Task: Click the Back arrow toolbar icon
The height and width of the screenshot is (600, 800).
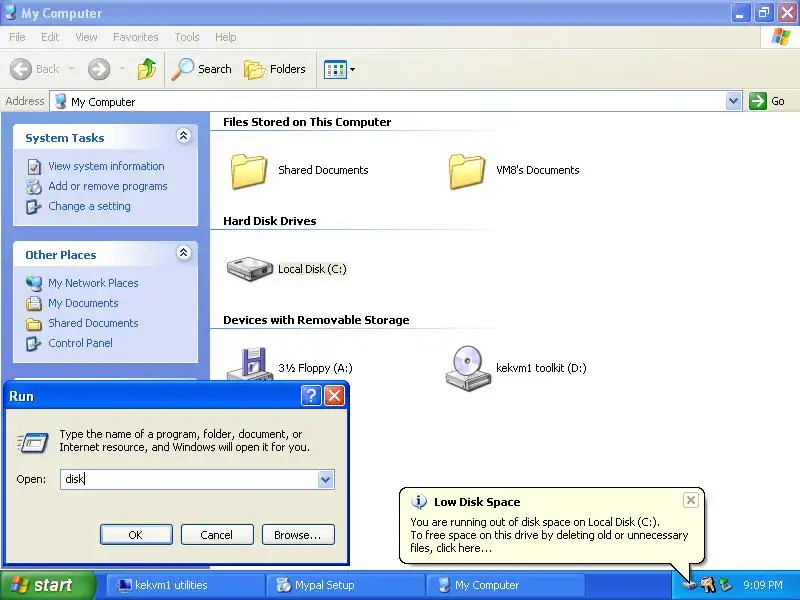Action: (x=21, y=69)
